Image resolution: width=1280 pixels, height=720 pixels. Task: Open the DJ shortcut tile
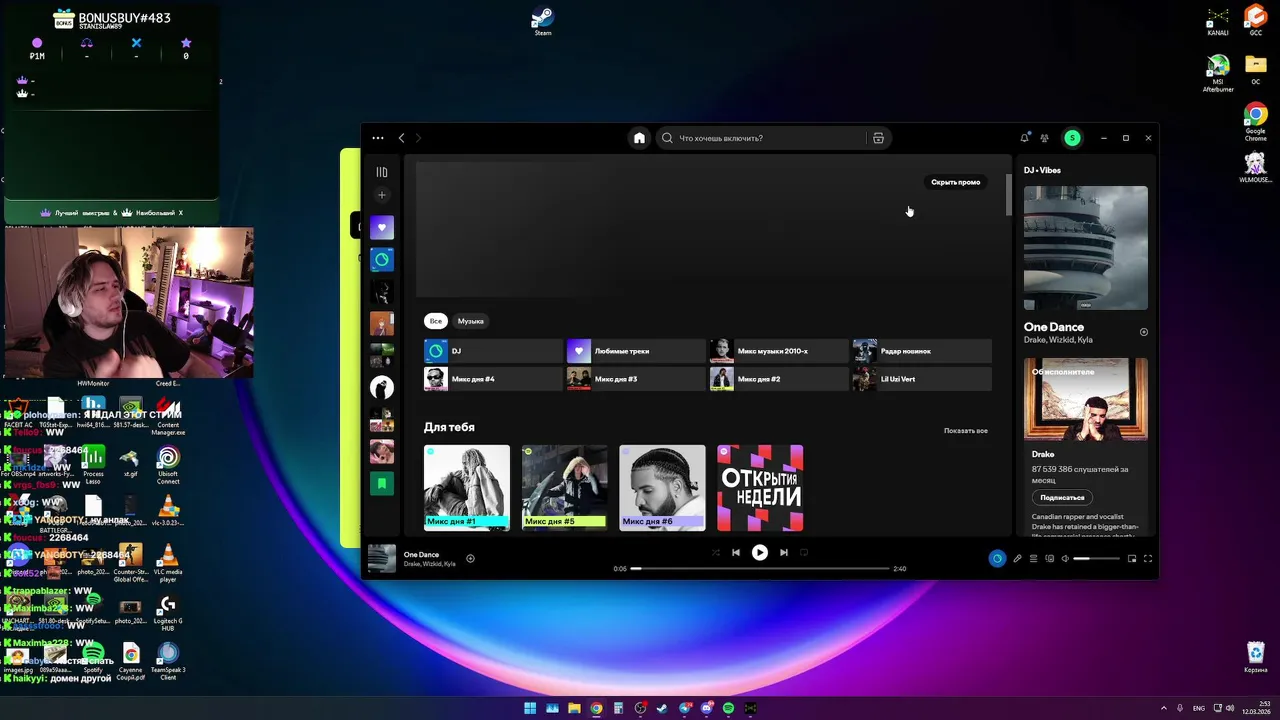click(x=493, y=351)
